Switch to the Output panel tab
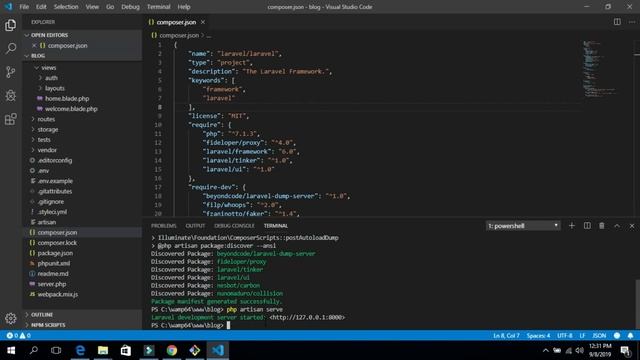640x360 pixels. point(195,226)
